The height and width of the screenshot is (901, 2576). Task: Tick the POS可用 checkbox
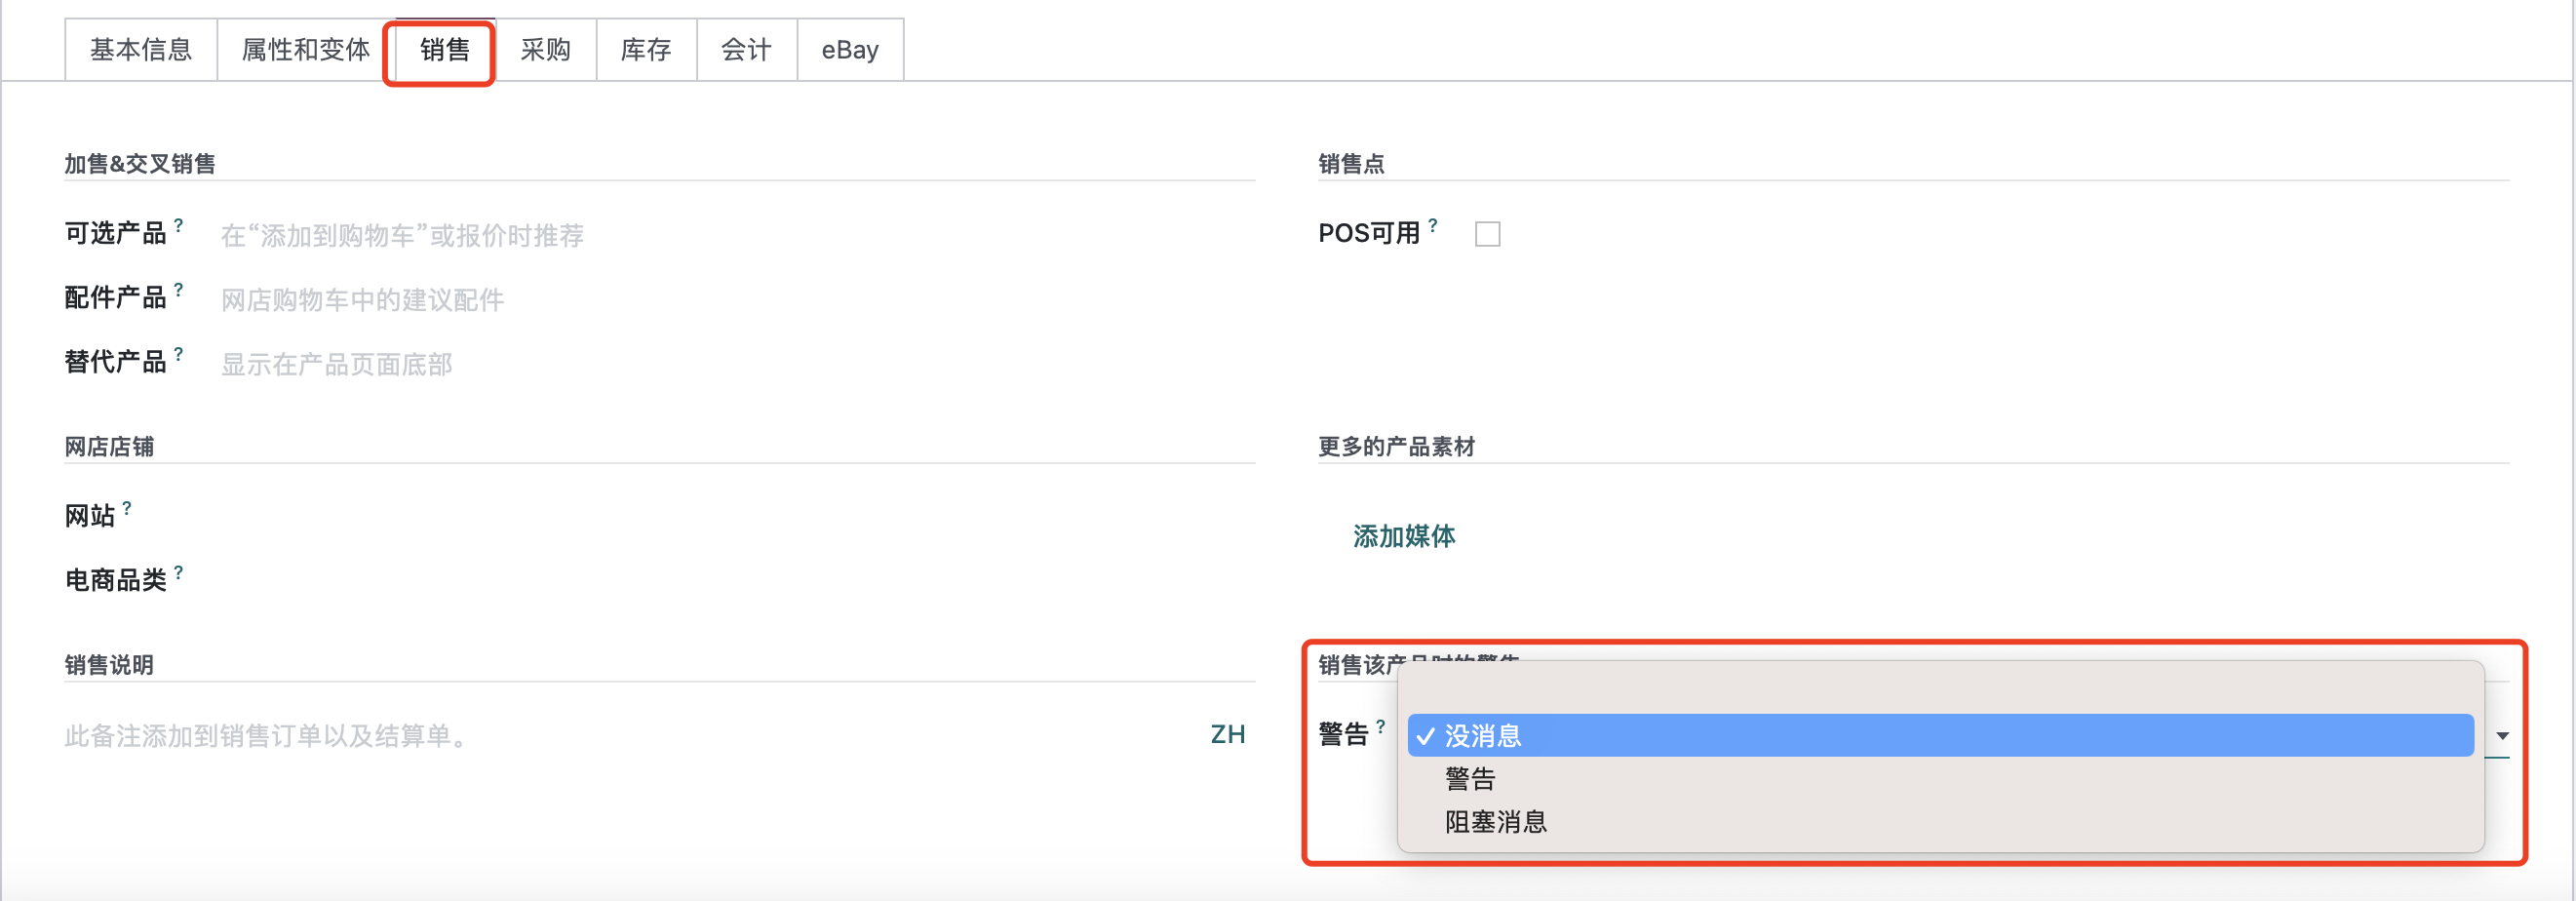pyautogui.click(x=1487, y=234)
